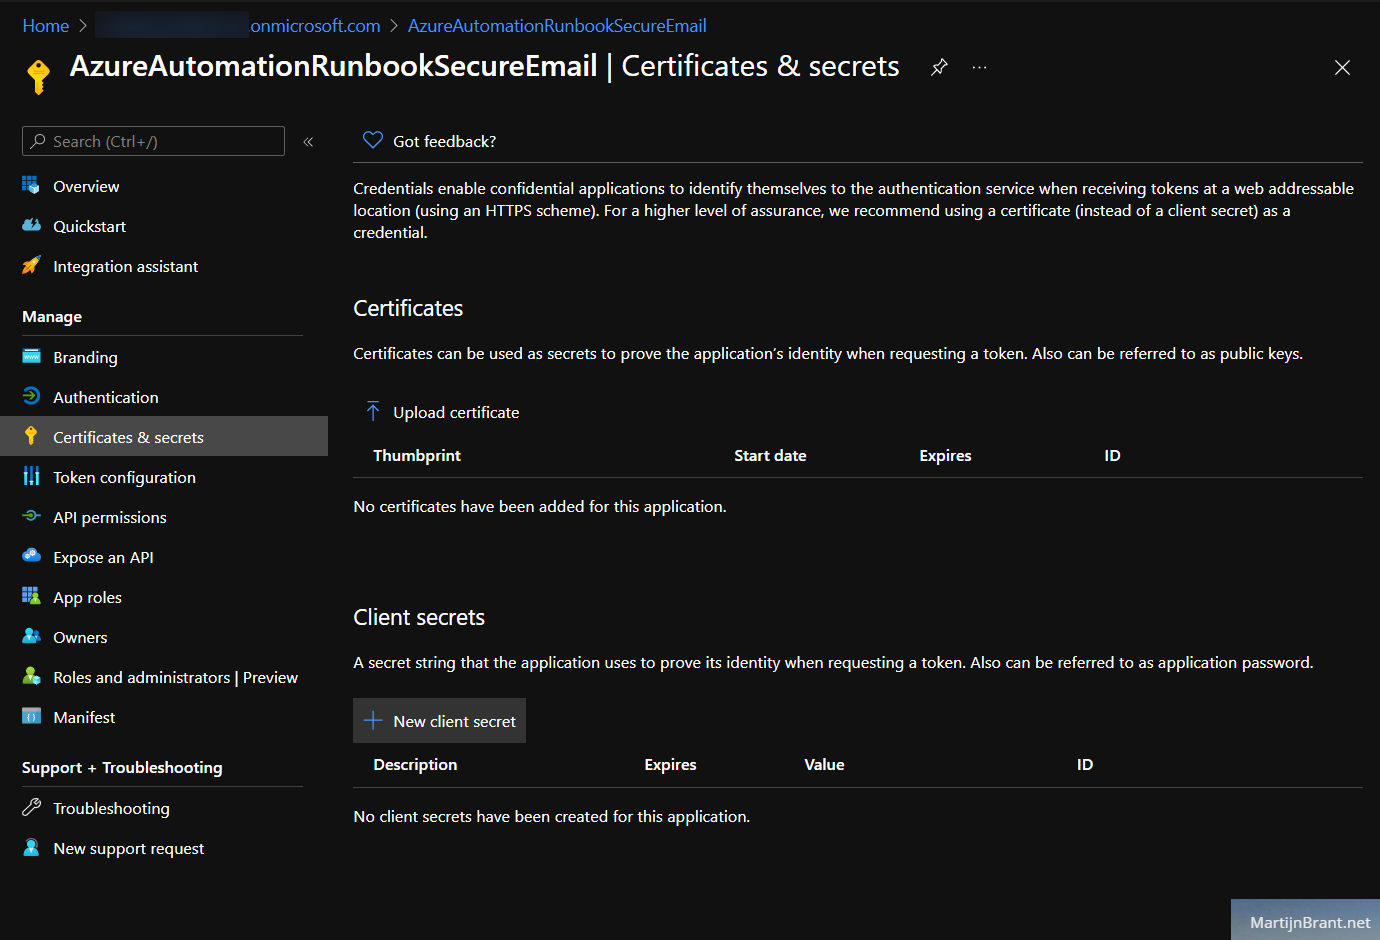The image size is (1380, 940).
Task: Click the upload certificate arrow icon
Action: tap(373, 412)
